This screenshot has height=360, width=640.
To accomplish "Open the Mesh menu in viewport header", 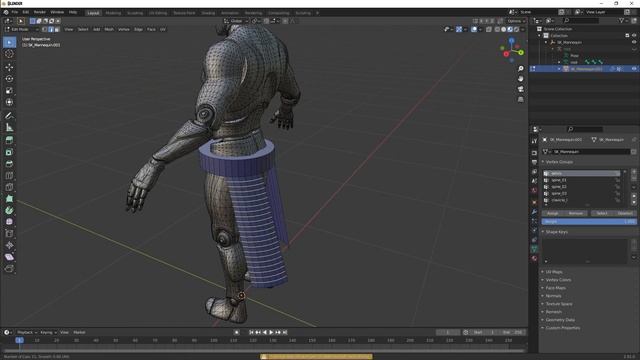I will coord(109,29).
